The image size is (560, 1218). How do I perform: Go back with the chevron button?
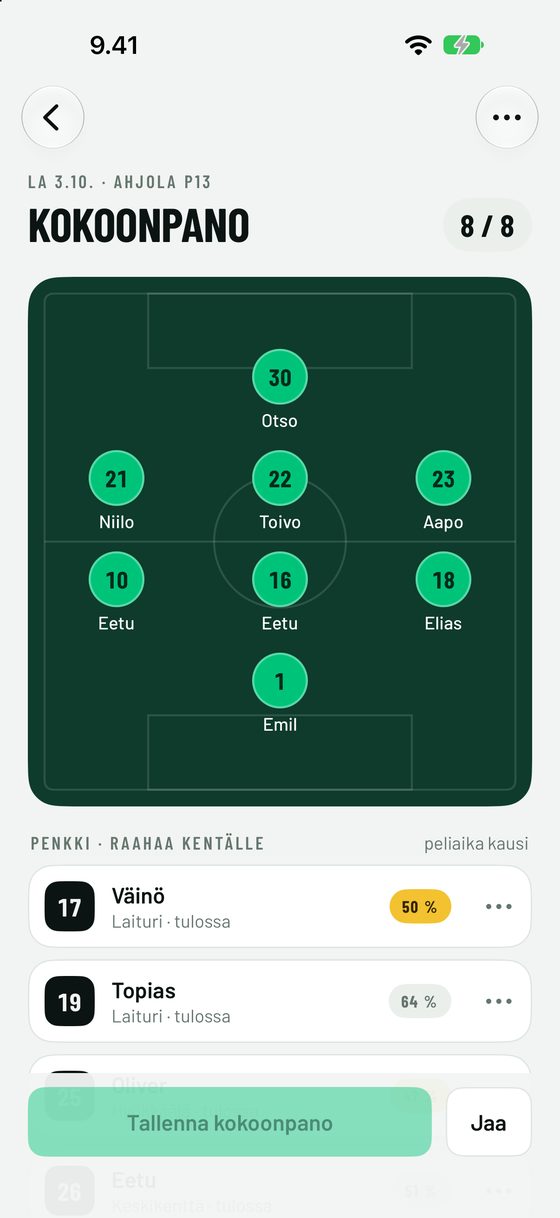[52, 117]
